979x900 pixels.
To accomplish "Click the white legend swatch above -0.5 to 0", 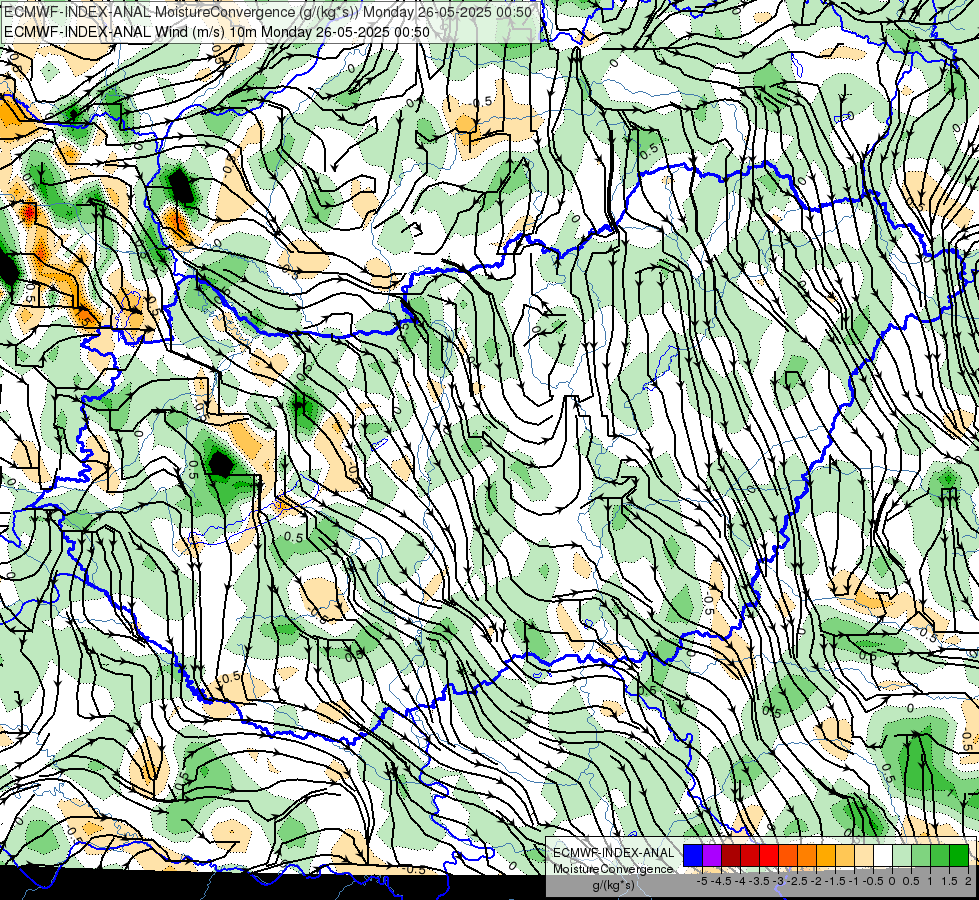I will pyautogui.click(x=883, y=855).
